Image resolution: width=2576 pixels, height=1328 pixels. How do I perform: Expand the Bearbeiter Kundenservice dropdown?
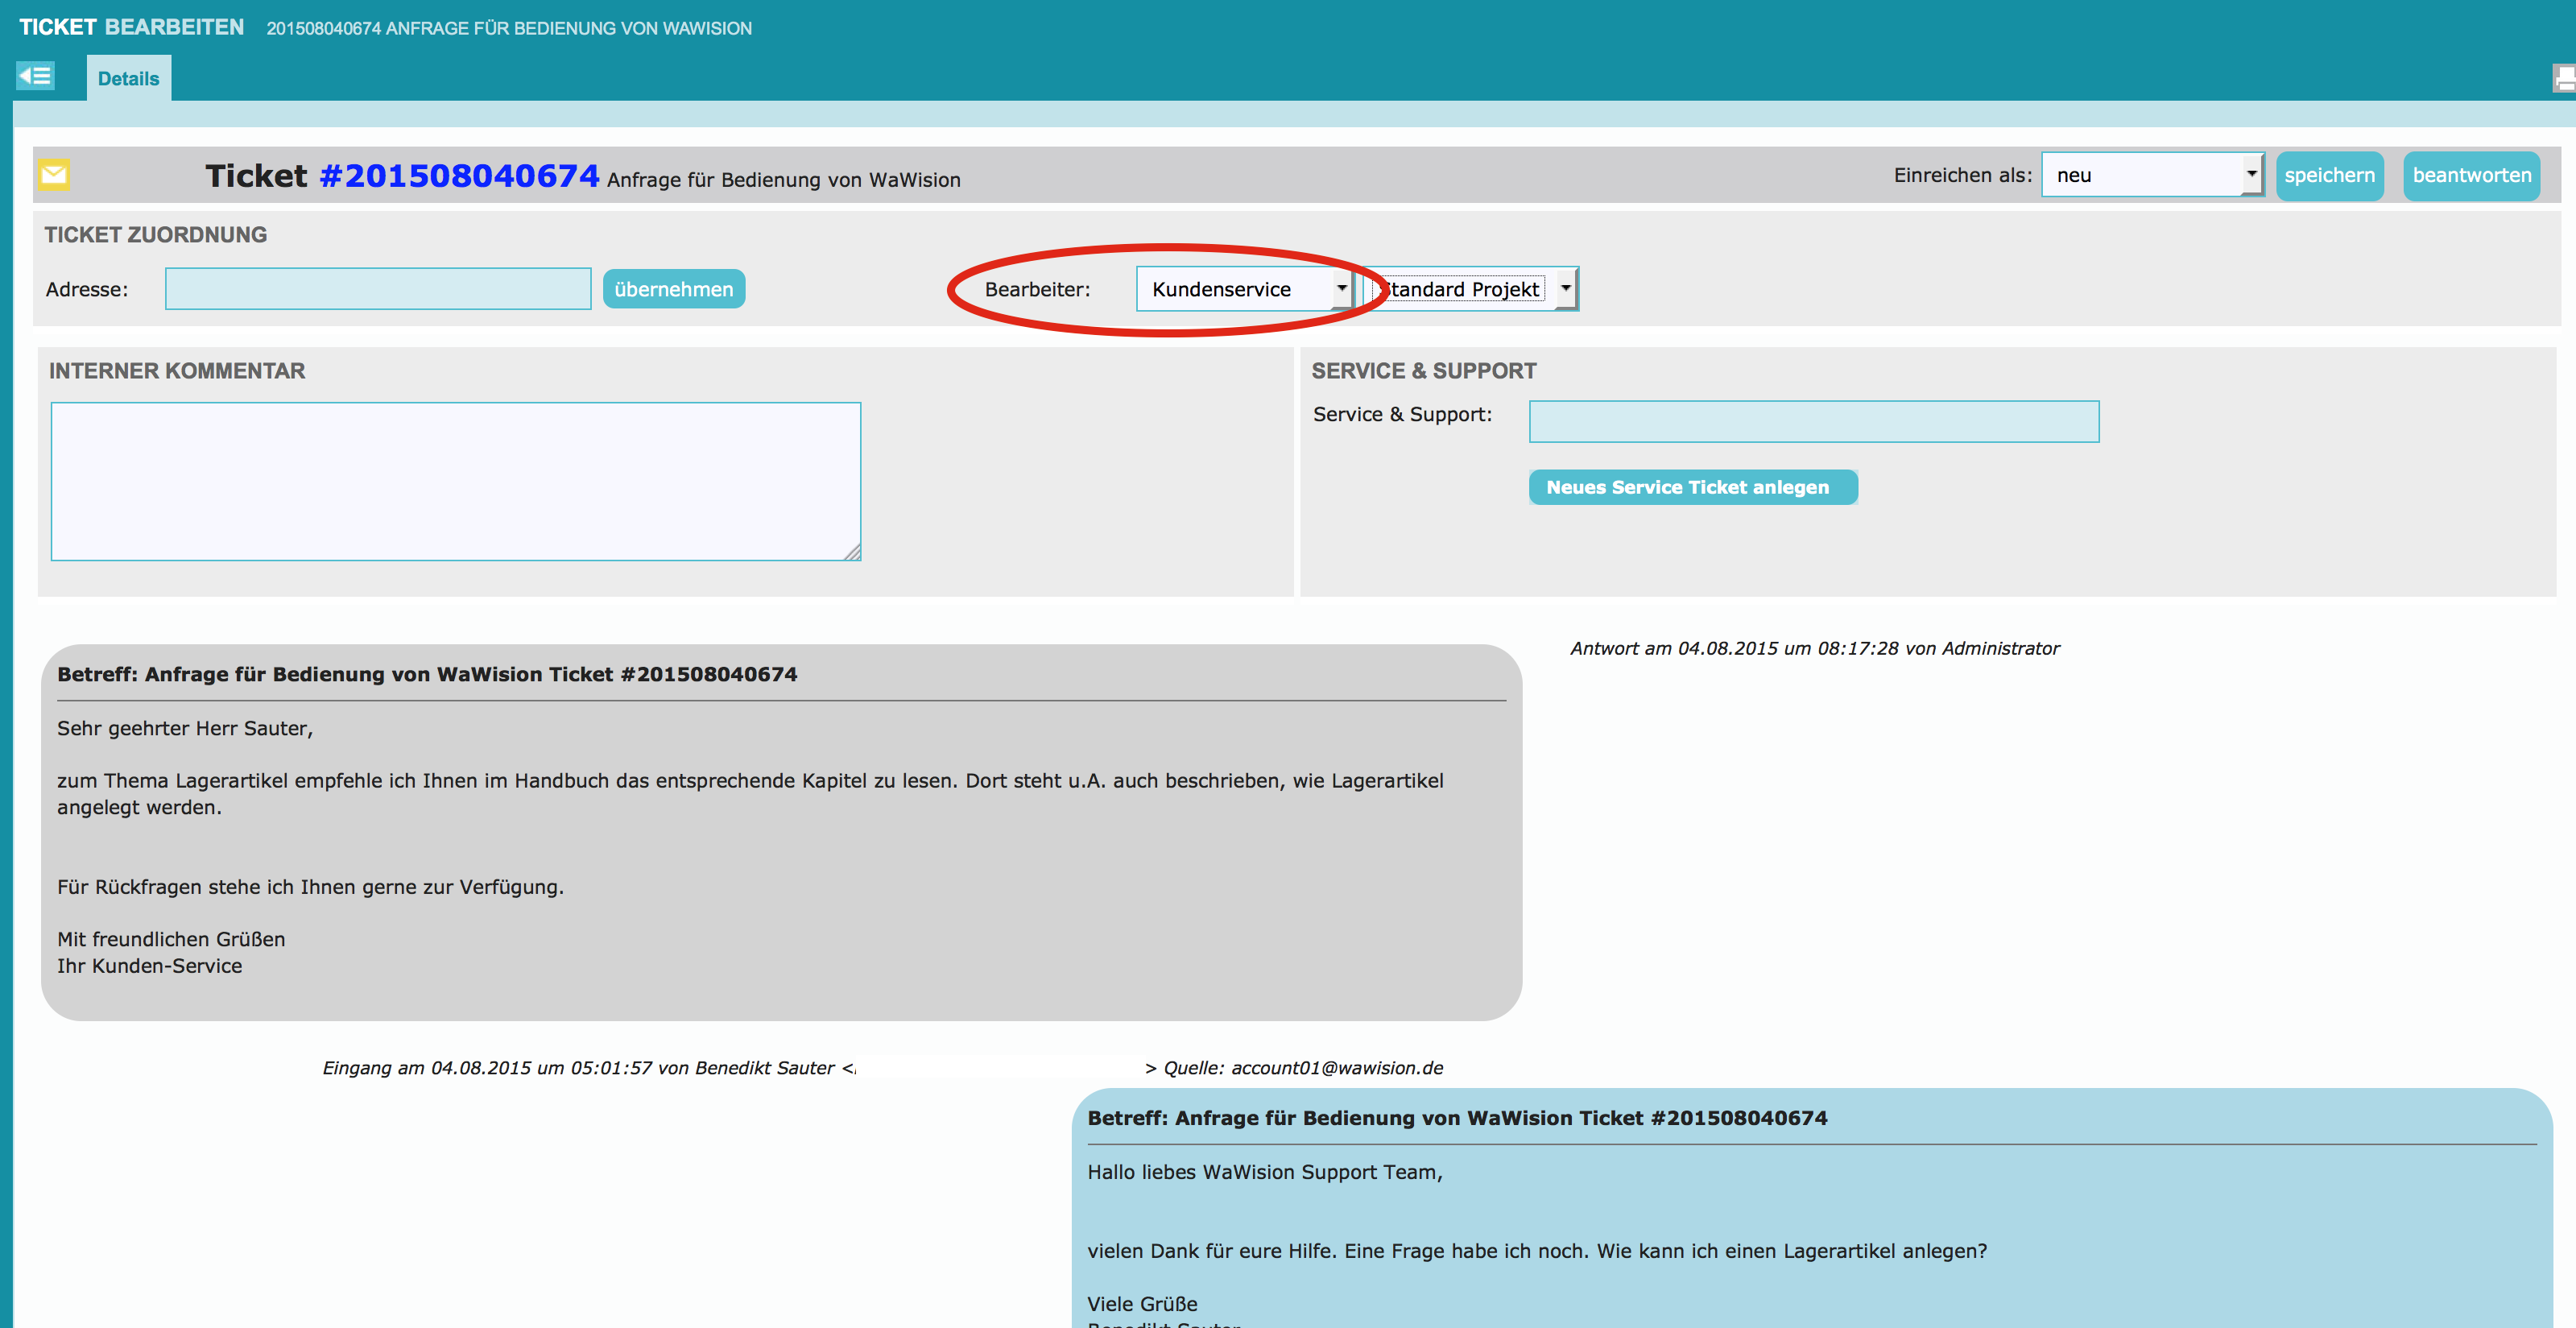1244,289
